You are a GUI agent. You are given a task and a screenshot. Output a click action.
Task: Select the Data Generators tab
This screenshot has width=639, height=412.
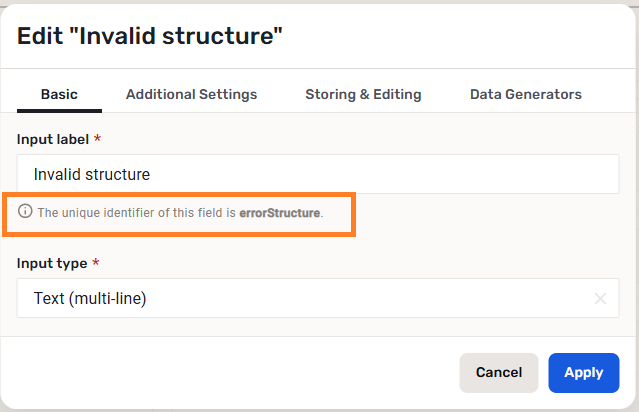point(525,94)
